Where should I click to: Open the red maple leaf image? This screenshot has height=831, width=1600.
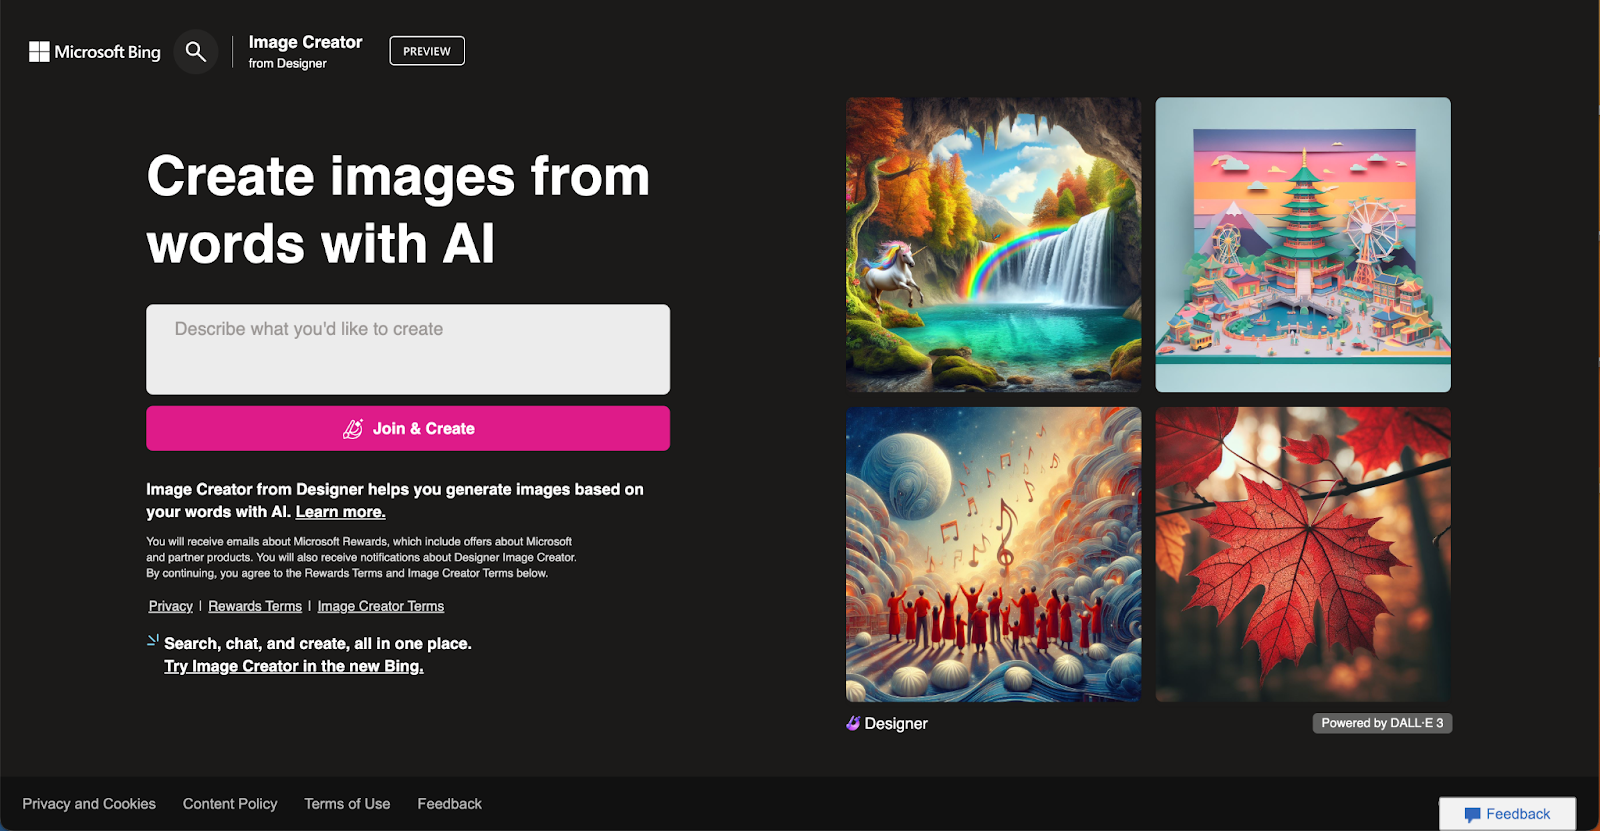click(x=1303, y=554)
